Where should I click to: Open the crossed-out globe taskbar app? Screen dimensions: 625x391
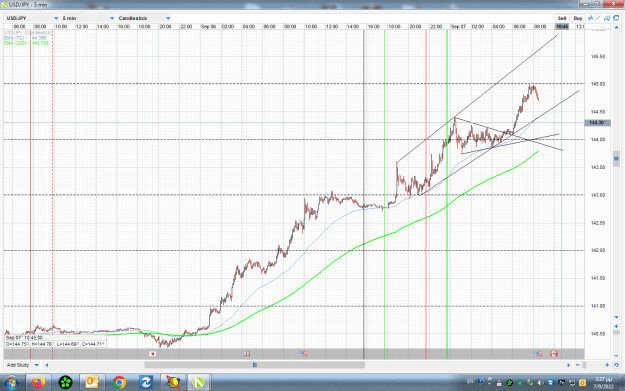[x=173, y=383]
